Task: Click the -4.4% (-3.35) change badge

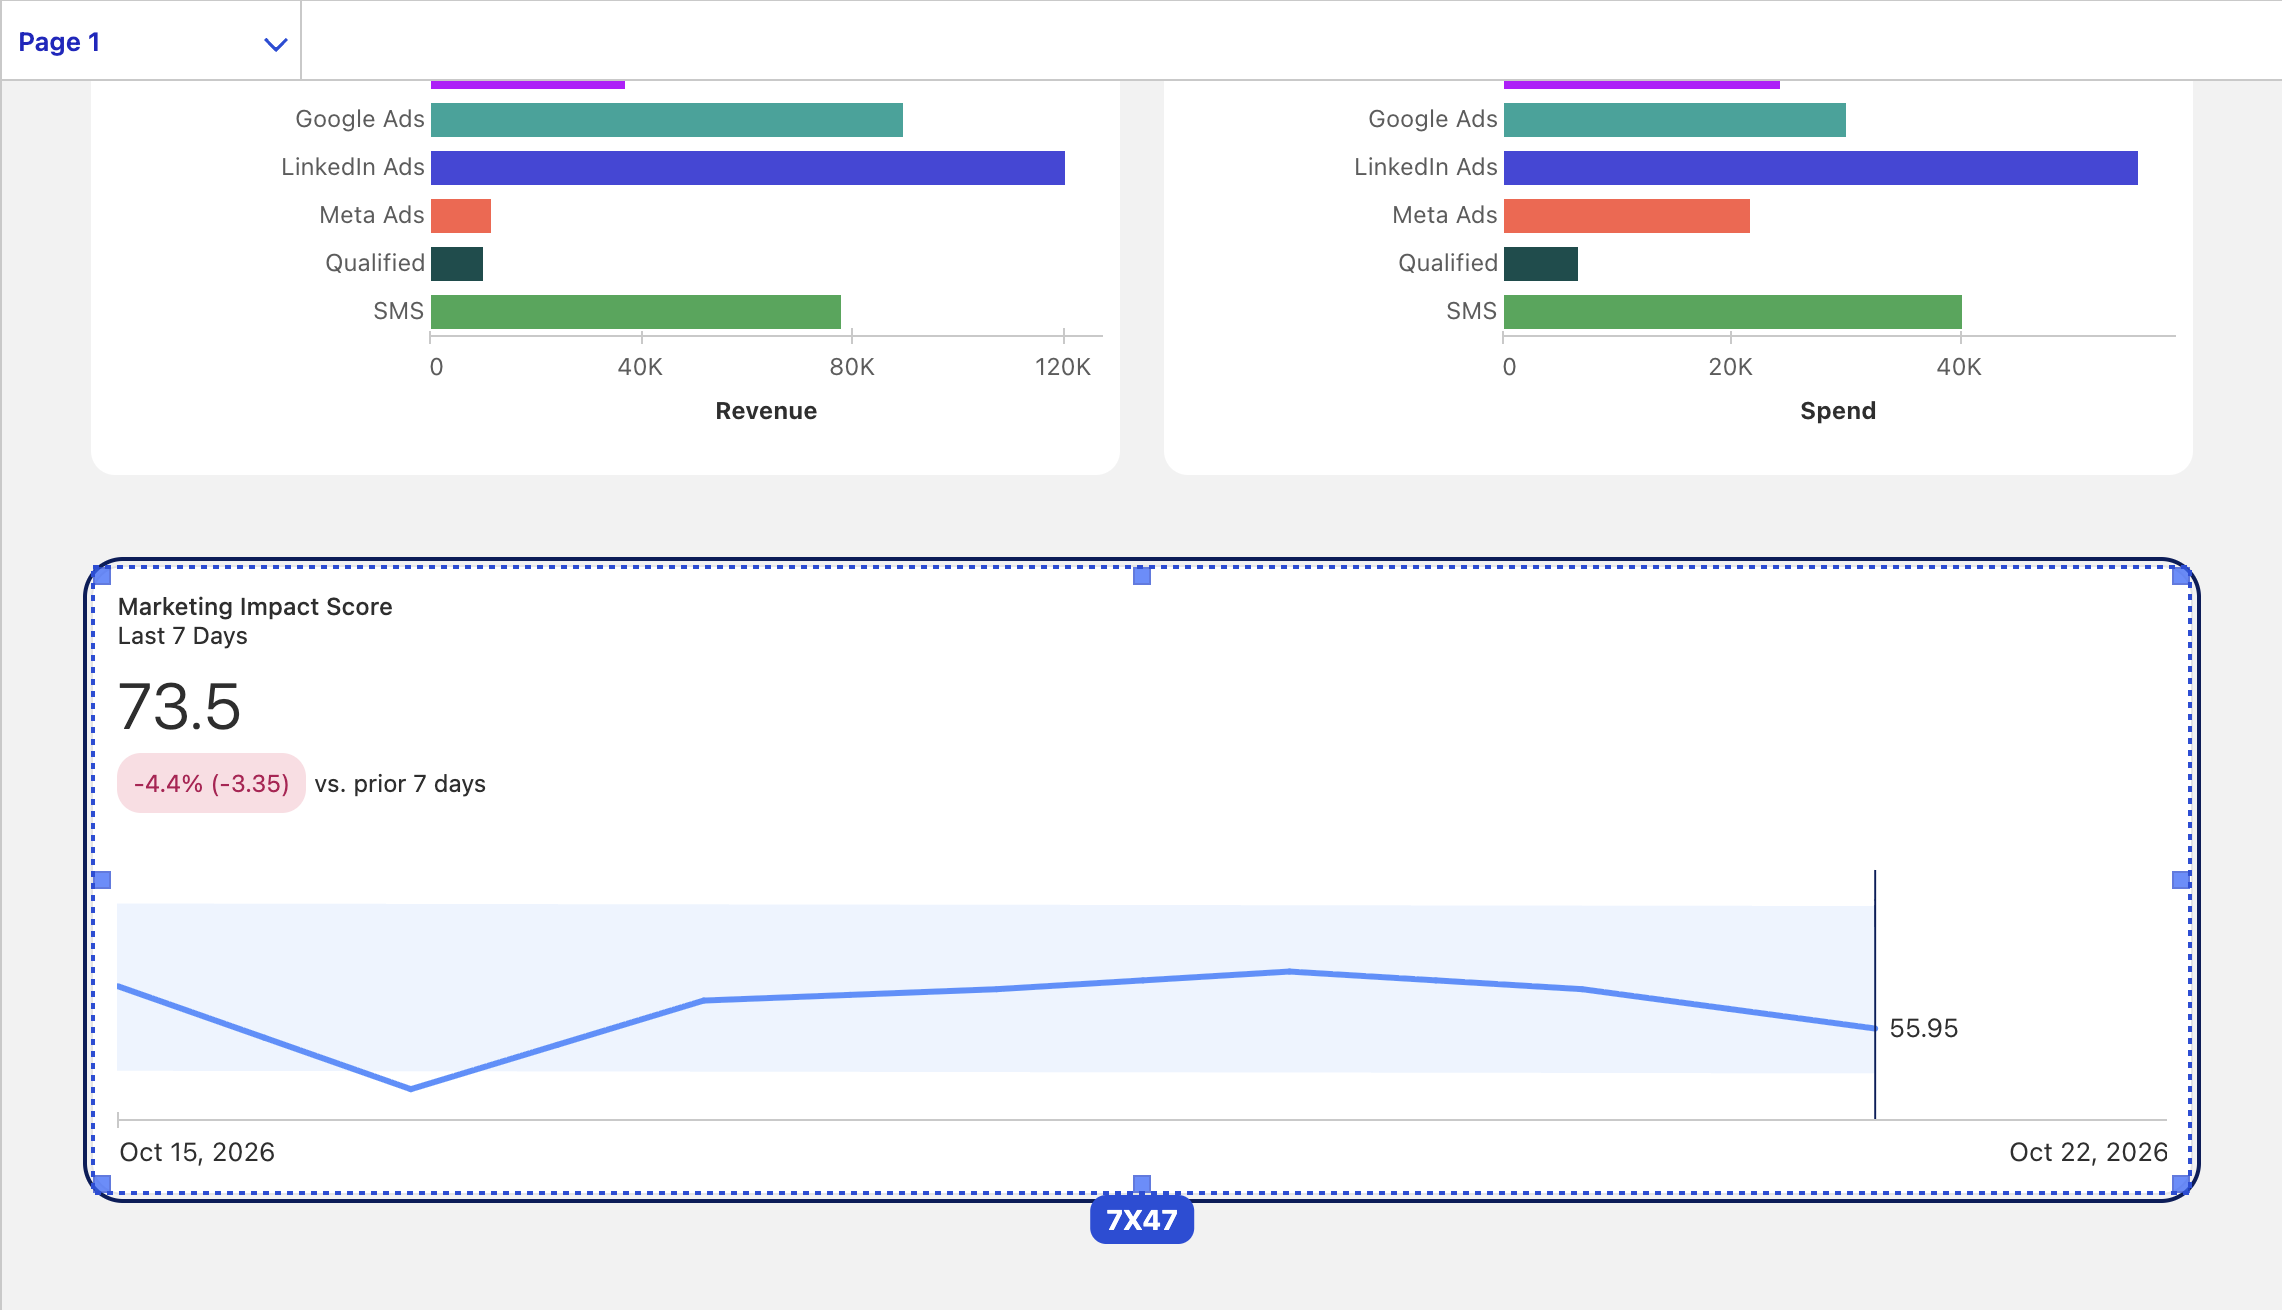Action: [x=211, y=783]
